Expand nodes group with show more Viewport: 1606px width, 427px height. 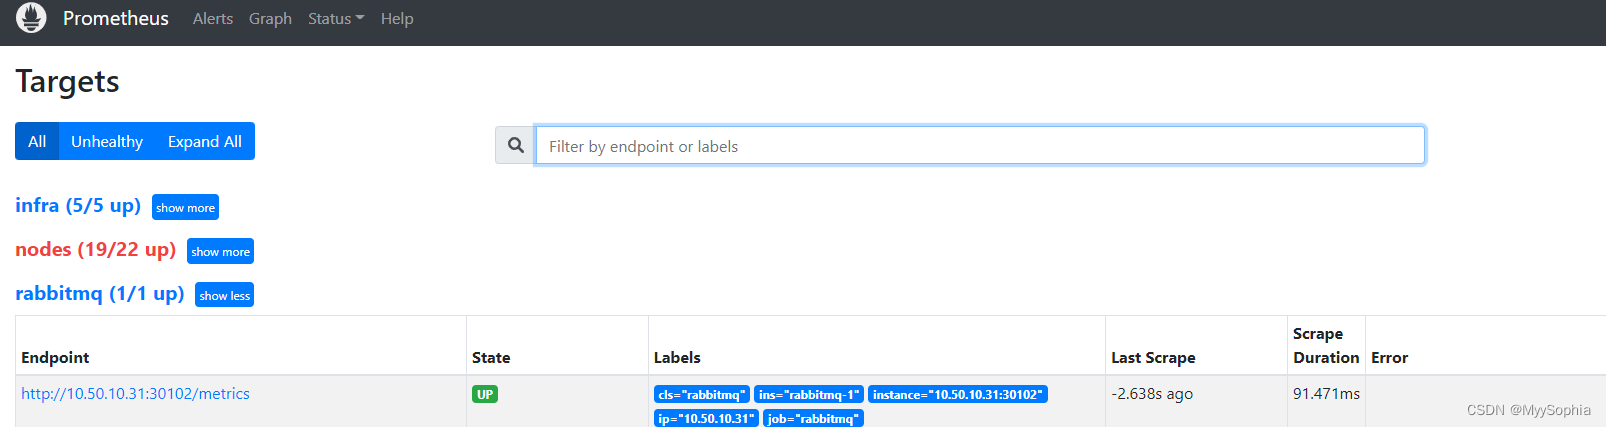tap(220, 251)
